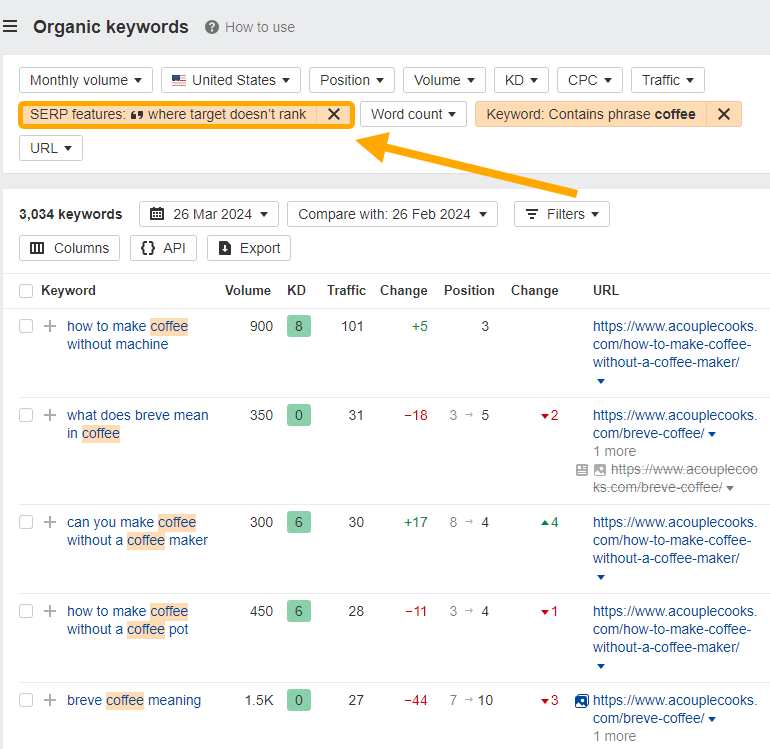Sort by Traffic column header
This screenshot has height=749, width=770.
[347, 291]
